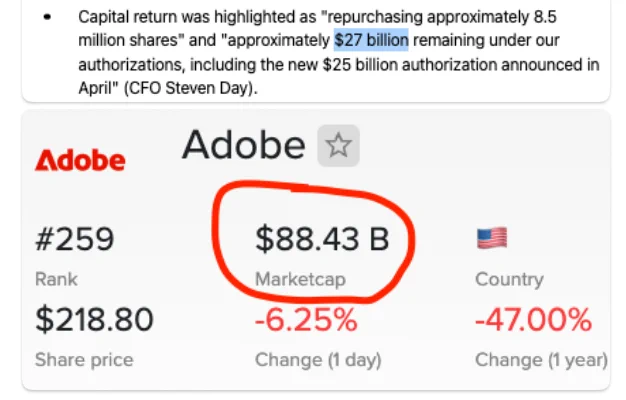Click the Change (1 year) label
The height and width of the screenshot is (400, 626).
(541, 360)
